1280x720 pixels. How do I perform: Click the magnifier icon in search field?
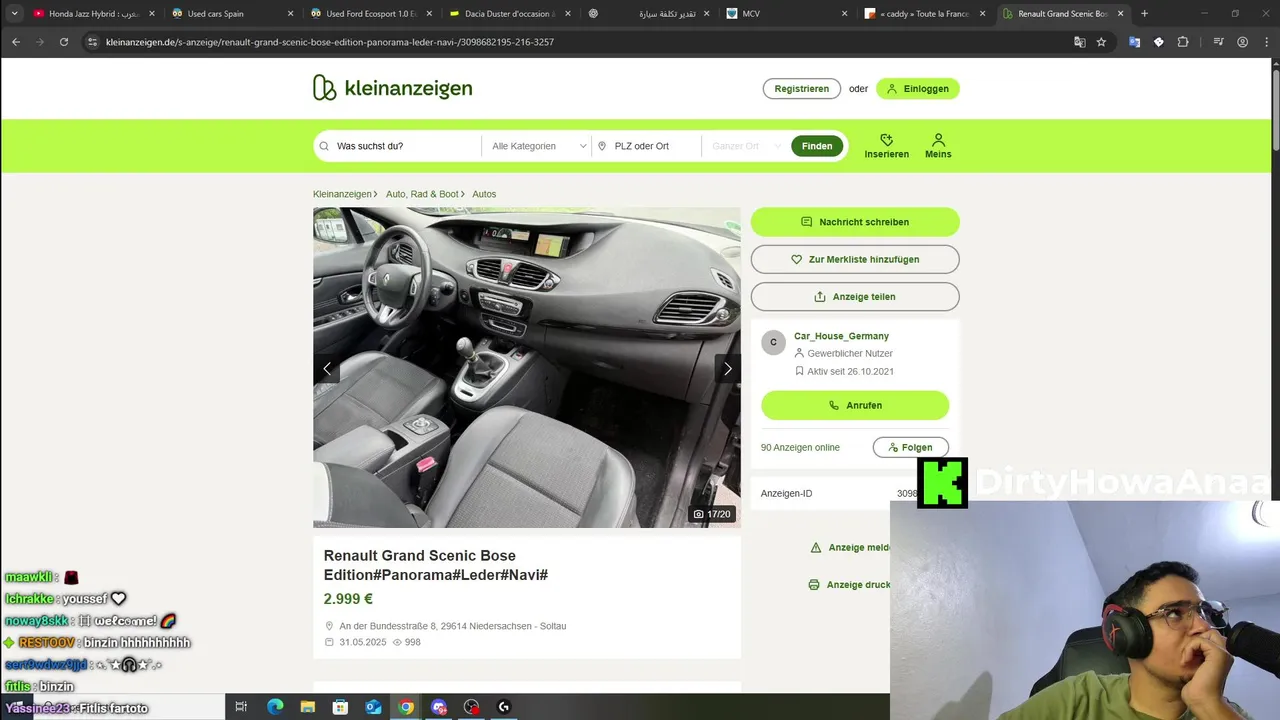click(324, 146)
